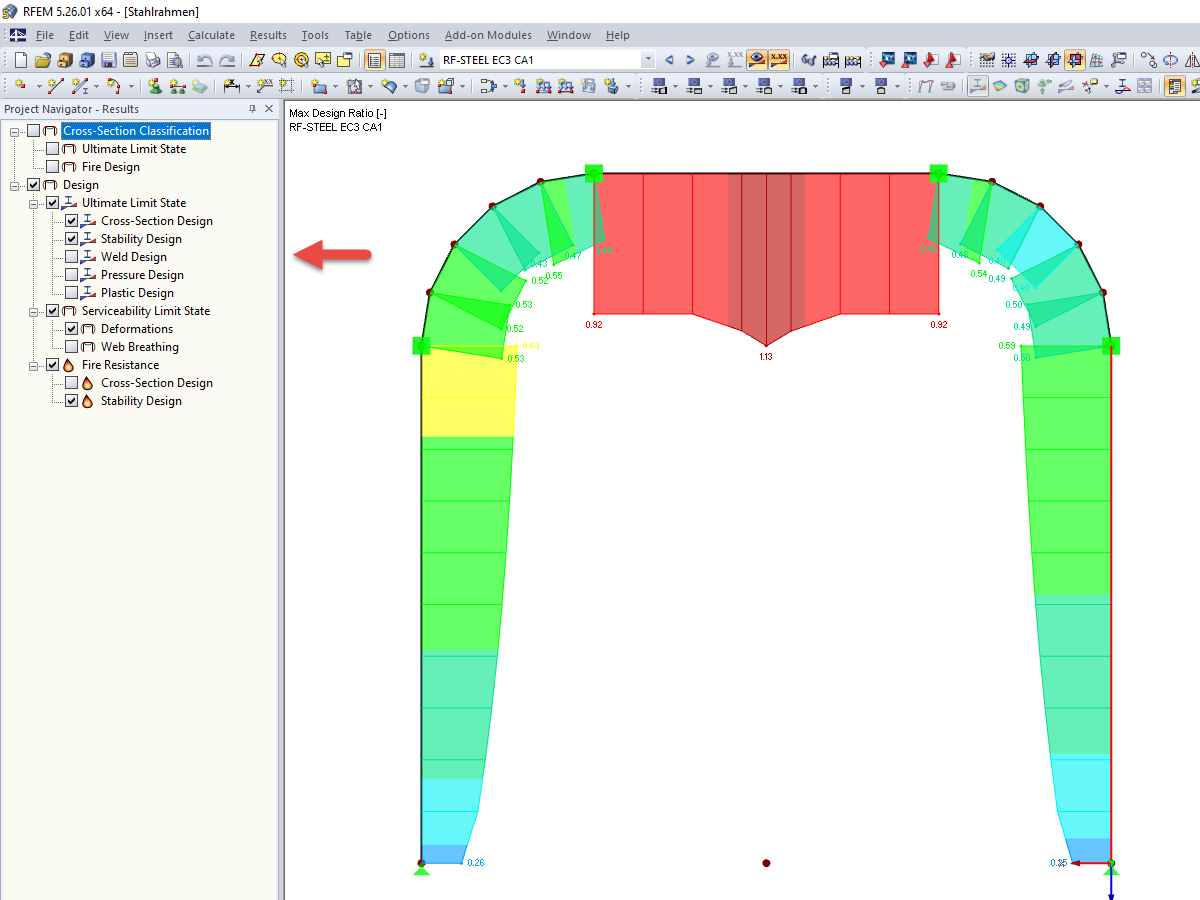Open the Table menu
This screenshot has width=1200, height=900.
coord(358,35)
